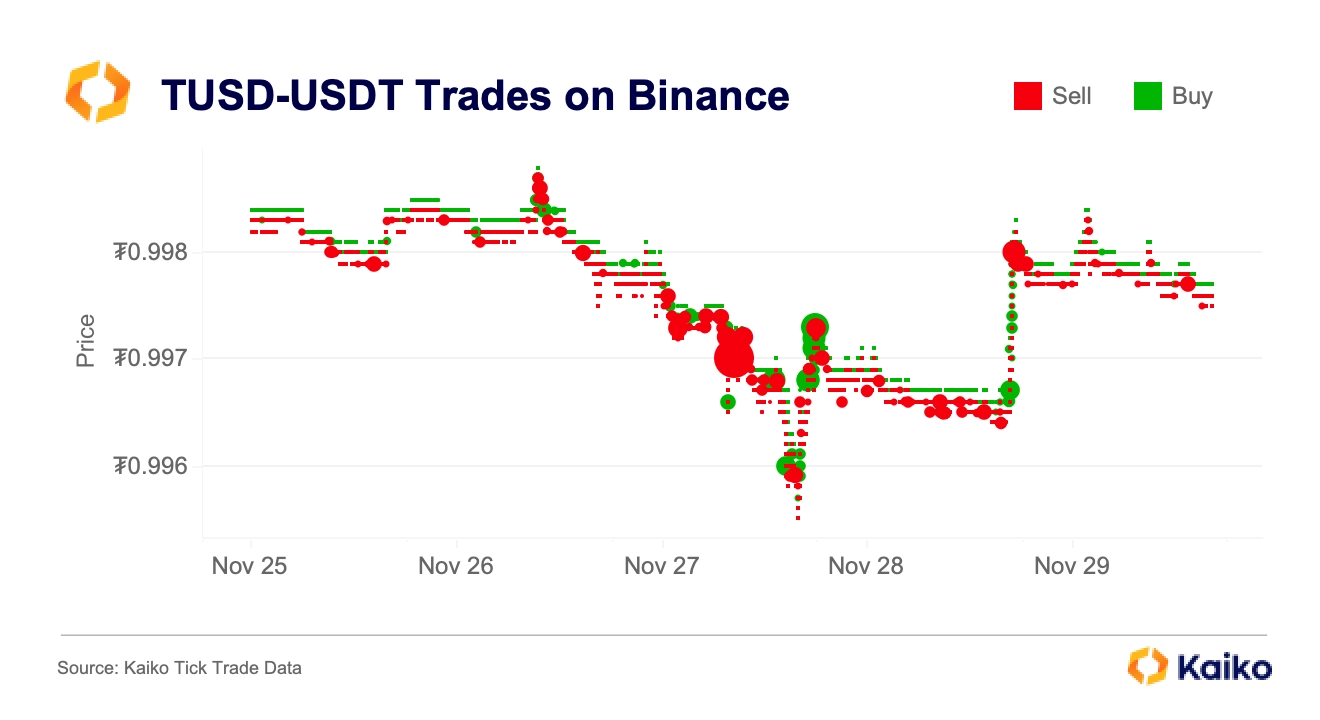This screenshot has height=720, width=1320.
Task: Click the largest red sell bubble
Action: 733,357
